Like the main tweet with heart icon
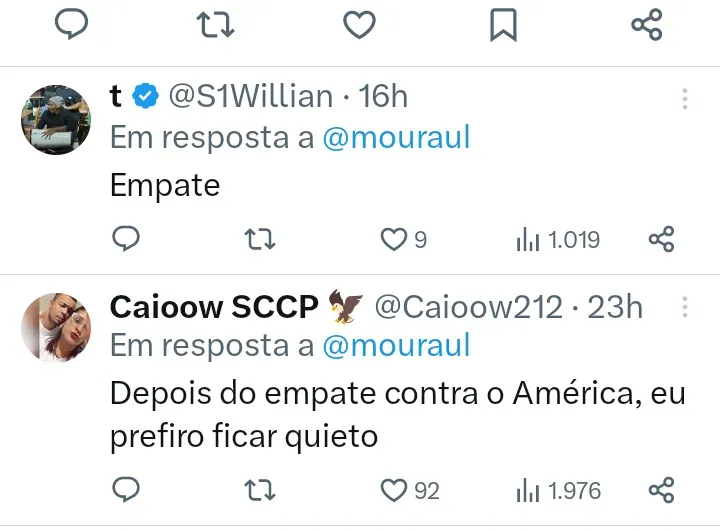The width and height of the screenshot is (720, 531). 360,25
